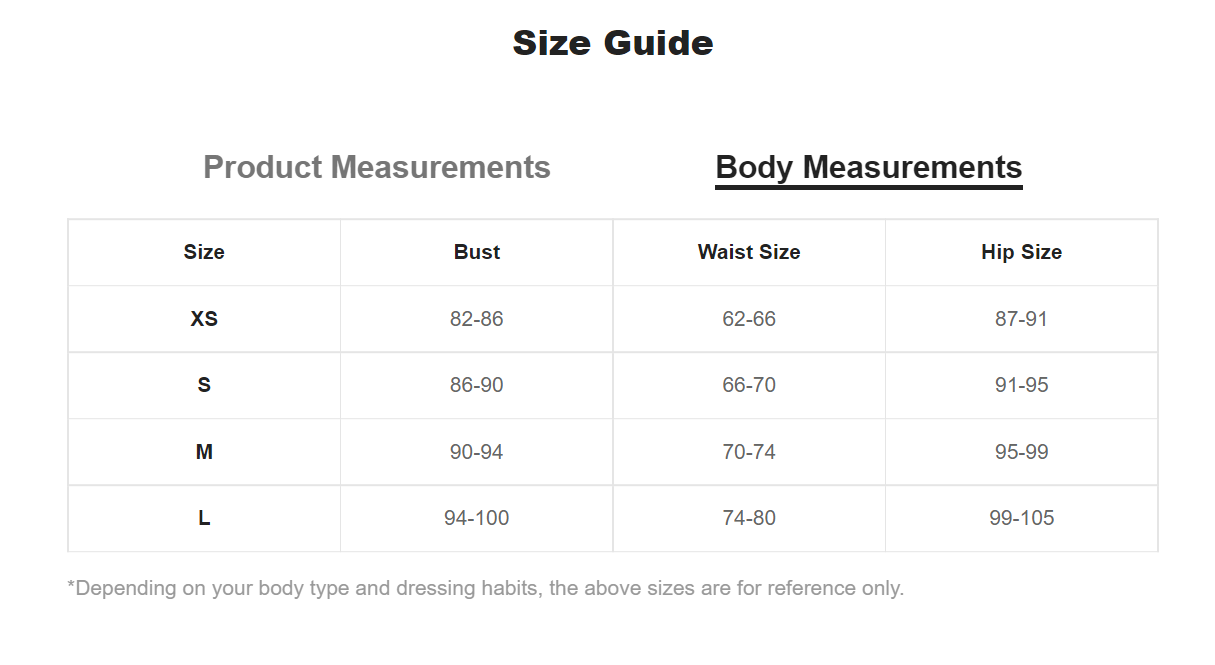
Task: Click the Size Guide heading
Action: (x=612, y=43)
